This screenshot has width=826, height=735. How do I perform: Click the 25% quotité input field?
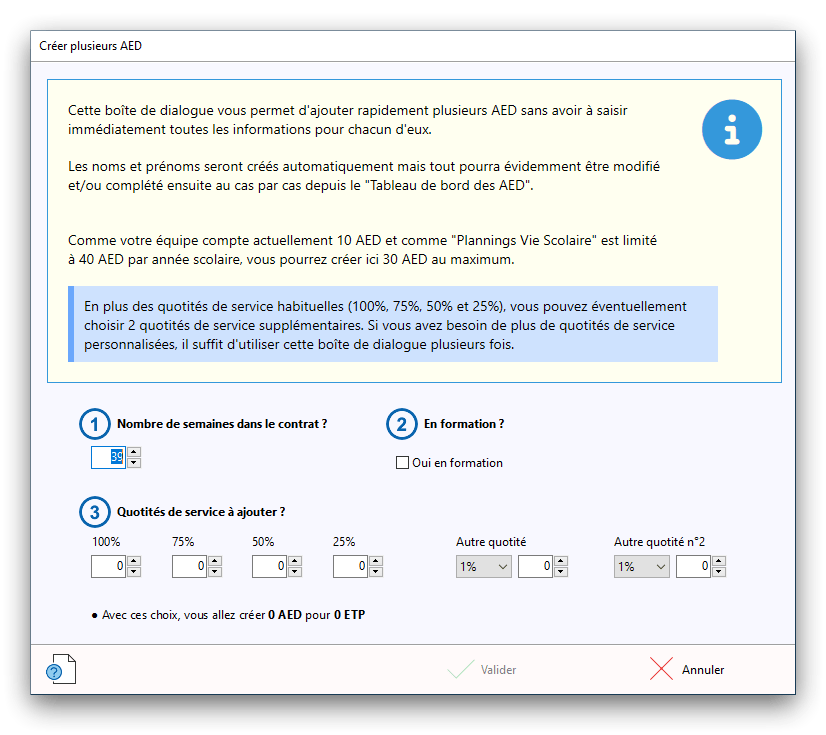pos(350,567)
